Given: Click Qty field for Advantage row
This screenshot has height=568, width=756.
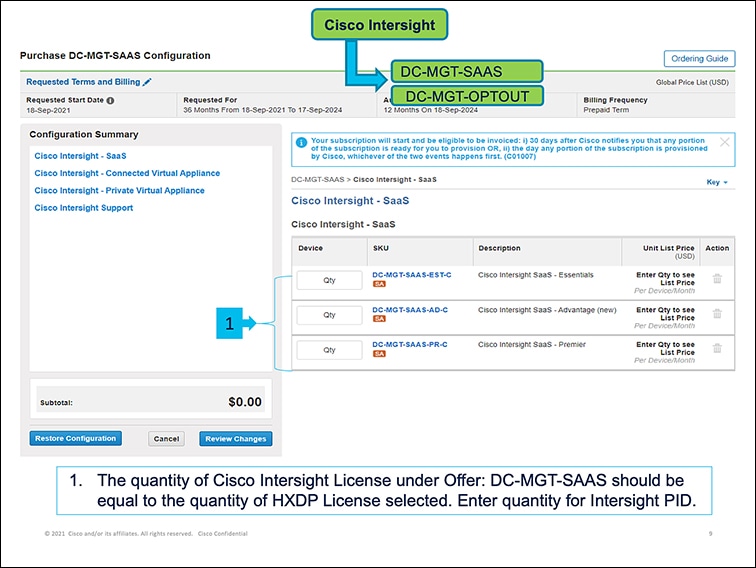Looking at the screenshot, I should (329, 315).
